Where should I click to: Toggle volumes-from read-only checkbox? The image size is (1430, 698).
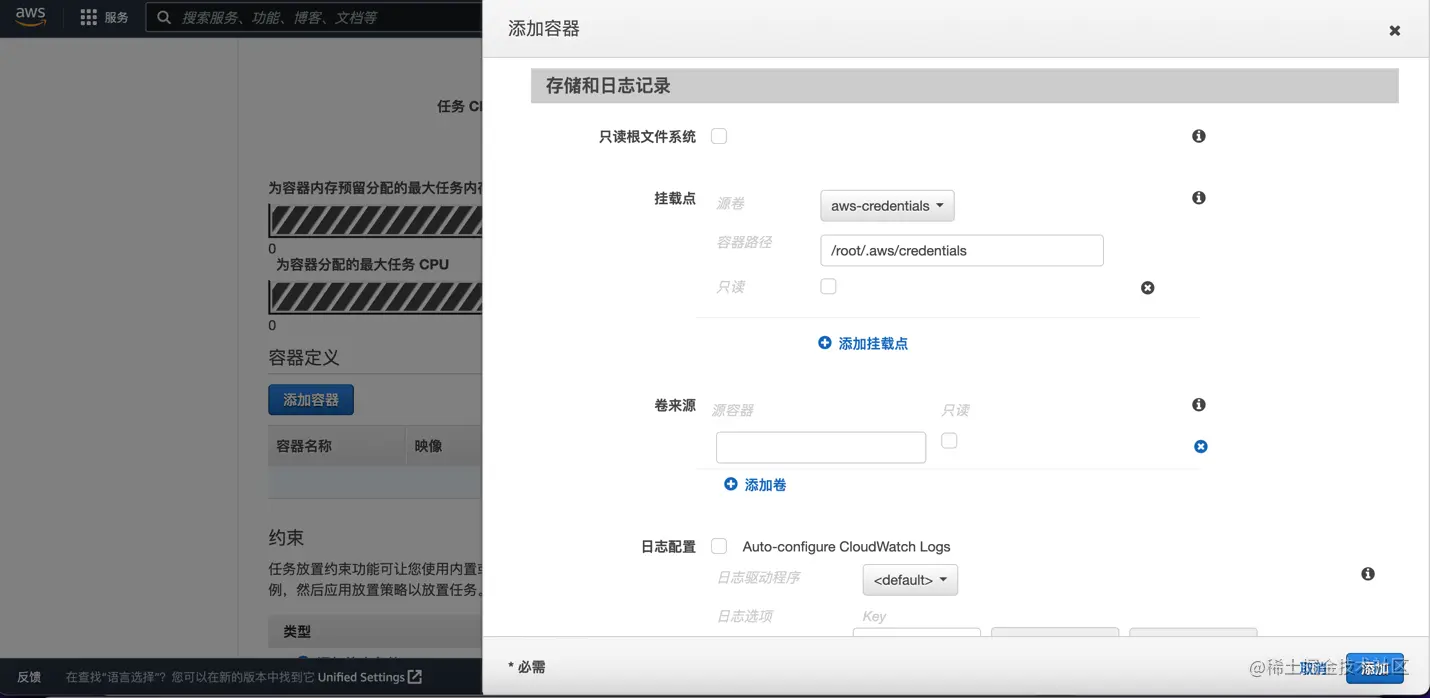[949, 440]
